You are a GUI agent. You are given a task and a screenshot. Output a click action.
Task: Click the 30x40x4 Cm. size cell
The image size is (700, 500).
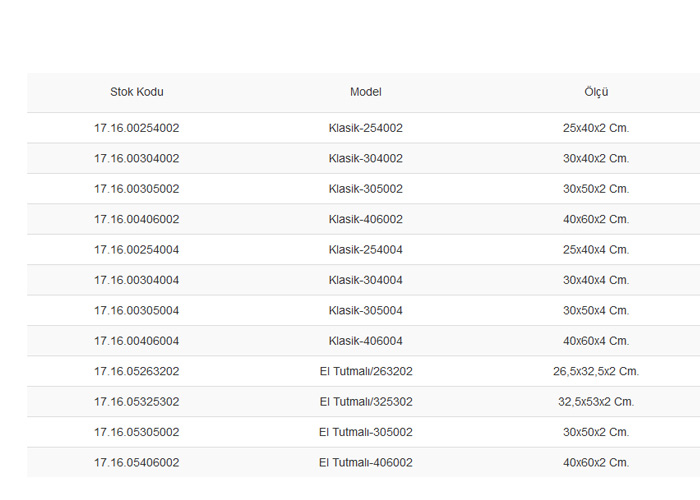[596, 280]
